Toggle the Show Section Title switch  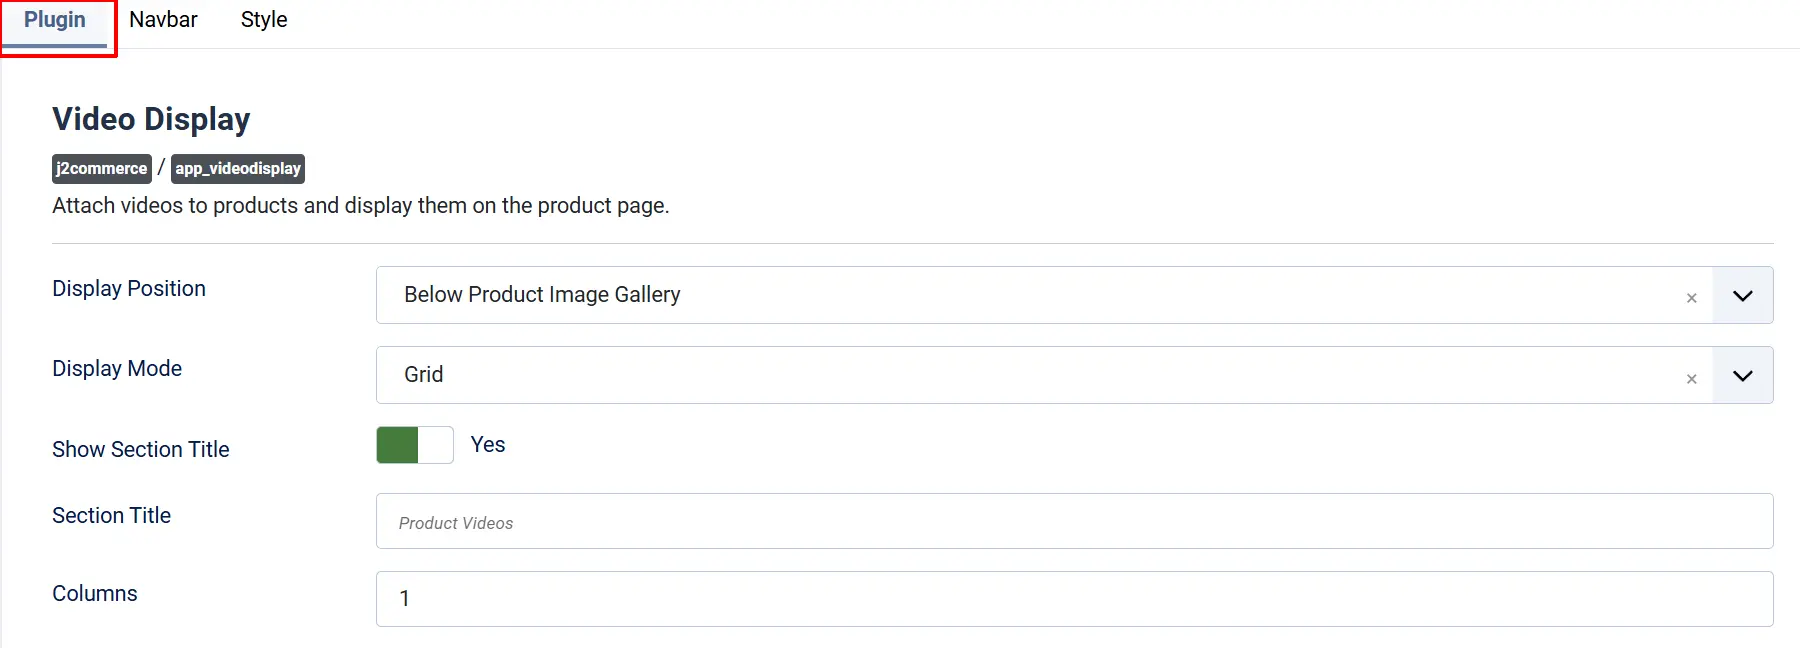415,445
